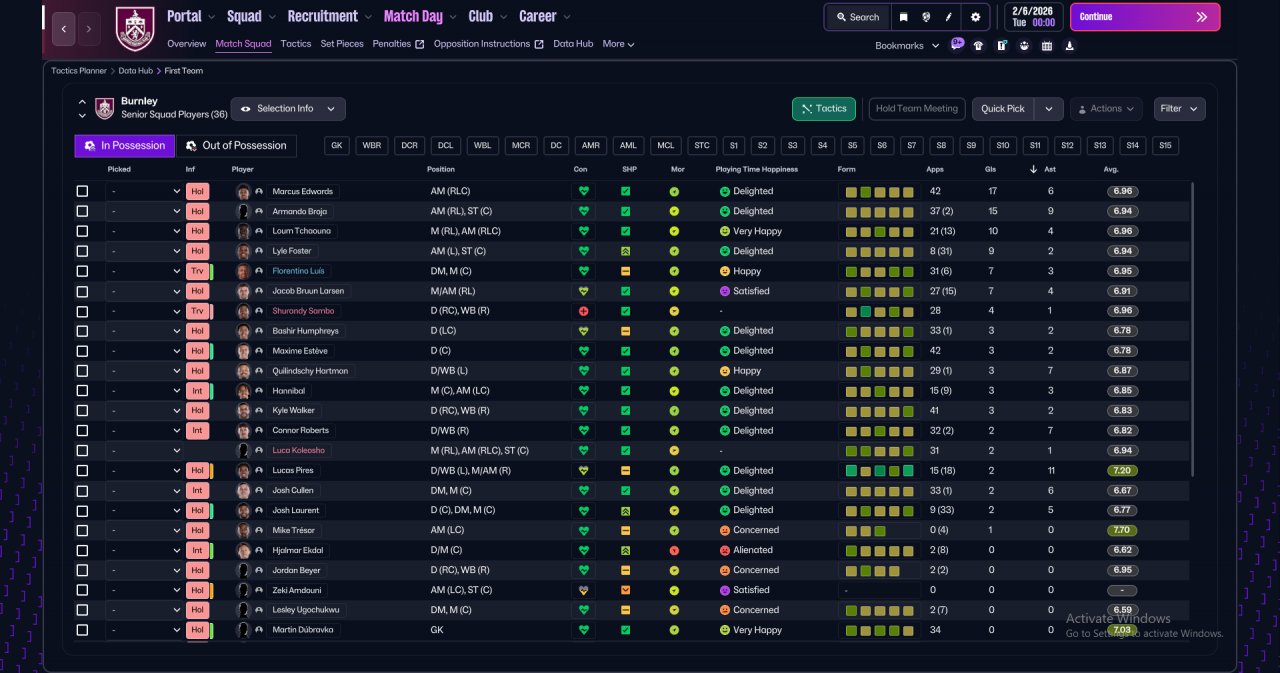Tick the checkbox for Marcus Edwards
This screenshot has height=673, width=1280.
click(x=82, y=191)
